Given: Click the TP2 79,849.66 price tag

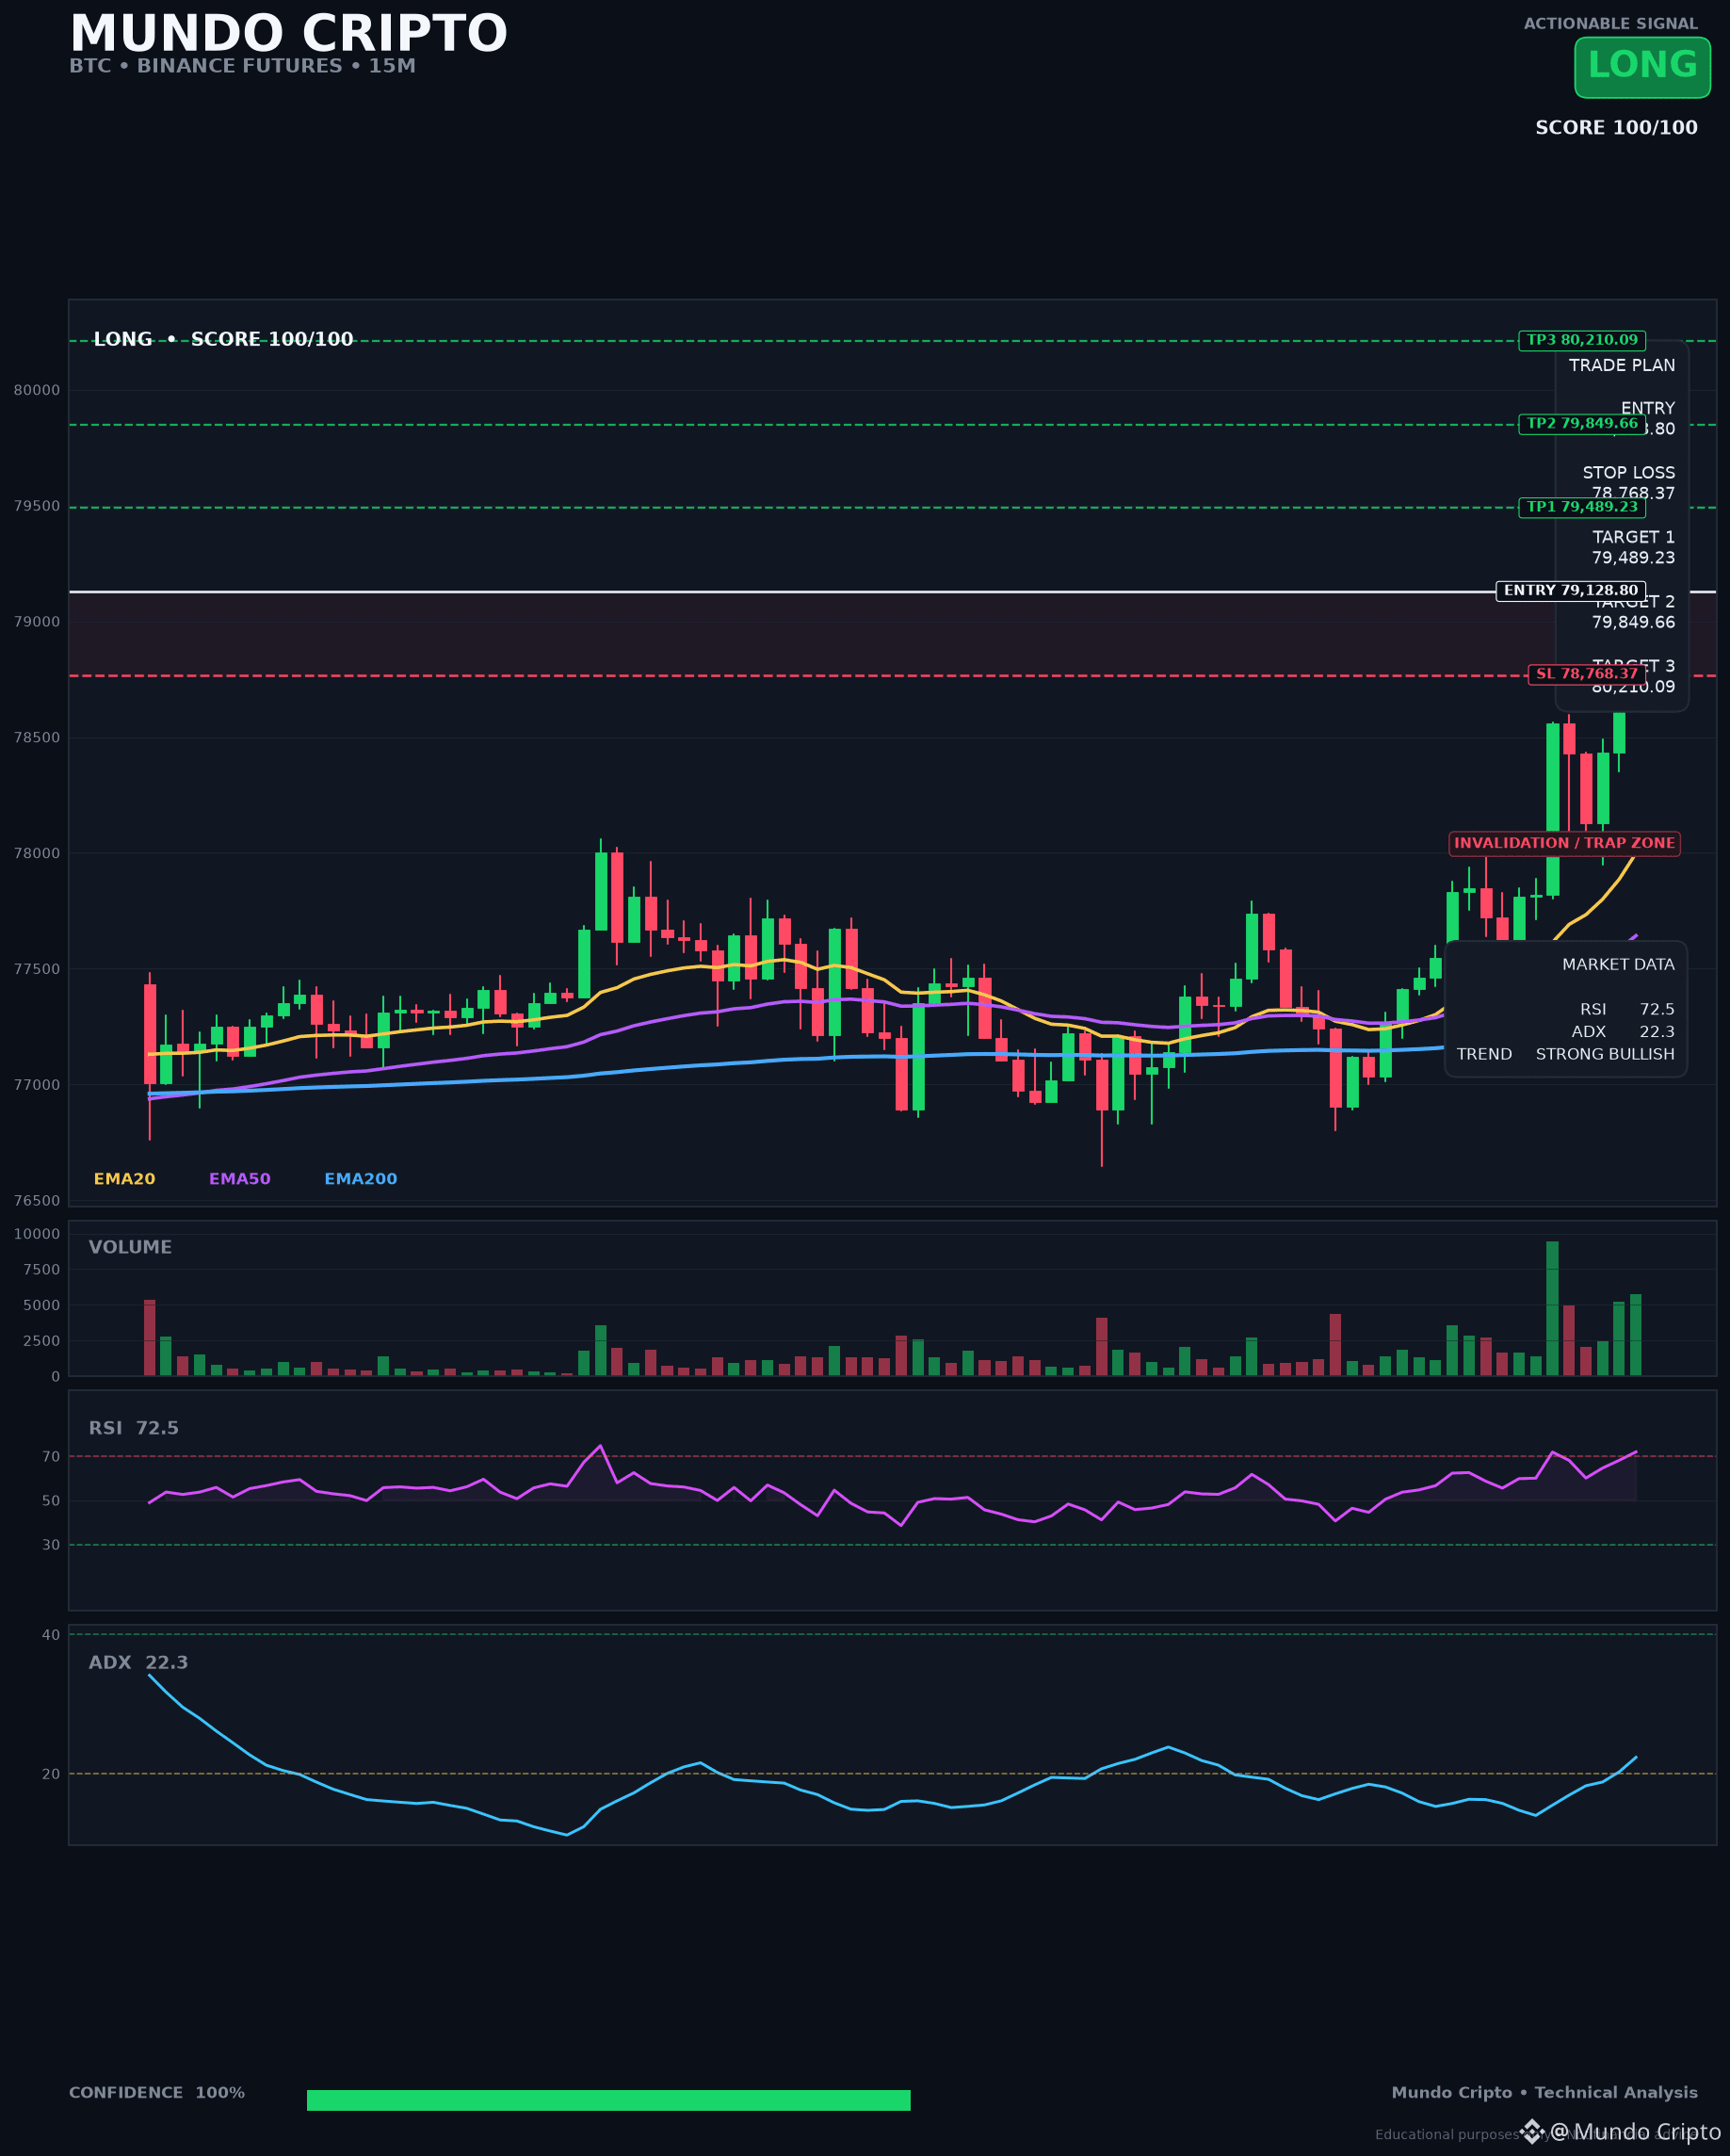Looking at the screenshot, I should pos(1582,424).
